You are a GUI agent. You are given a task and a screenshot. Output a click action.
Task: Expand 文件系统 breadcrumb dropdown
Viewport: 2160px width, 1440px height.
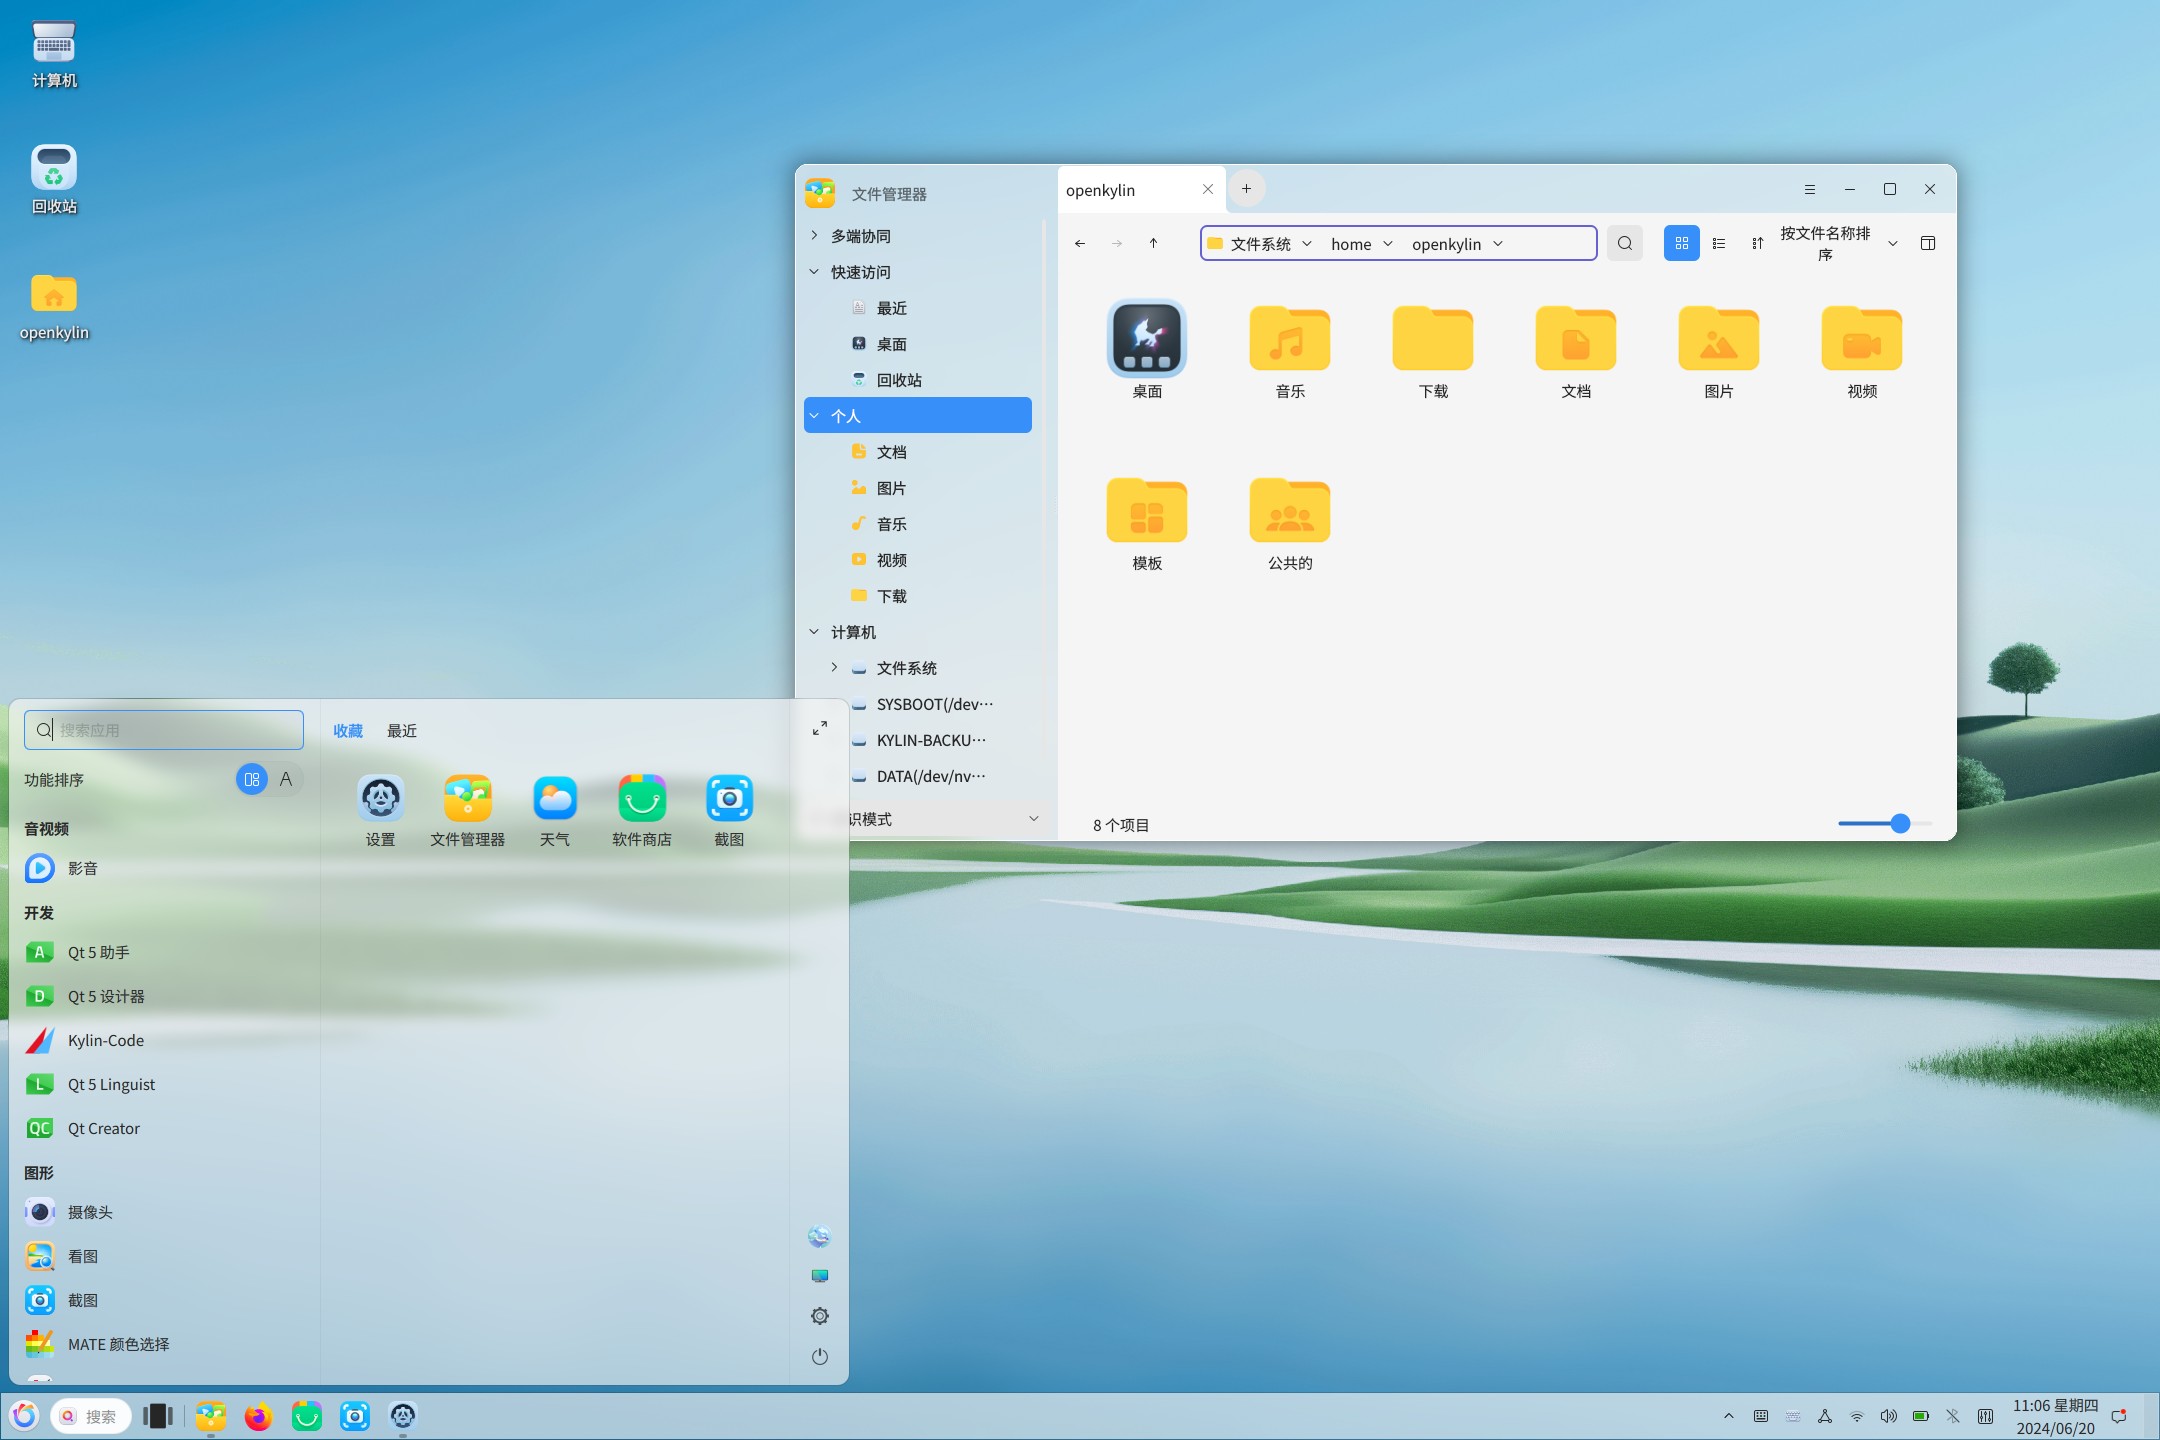click(x=1307, y=243)
